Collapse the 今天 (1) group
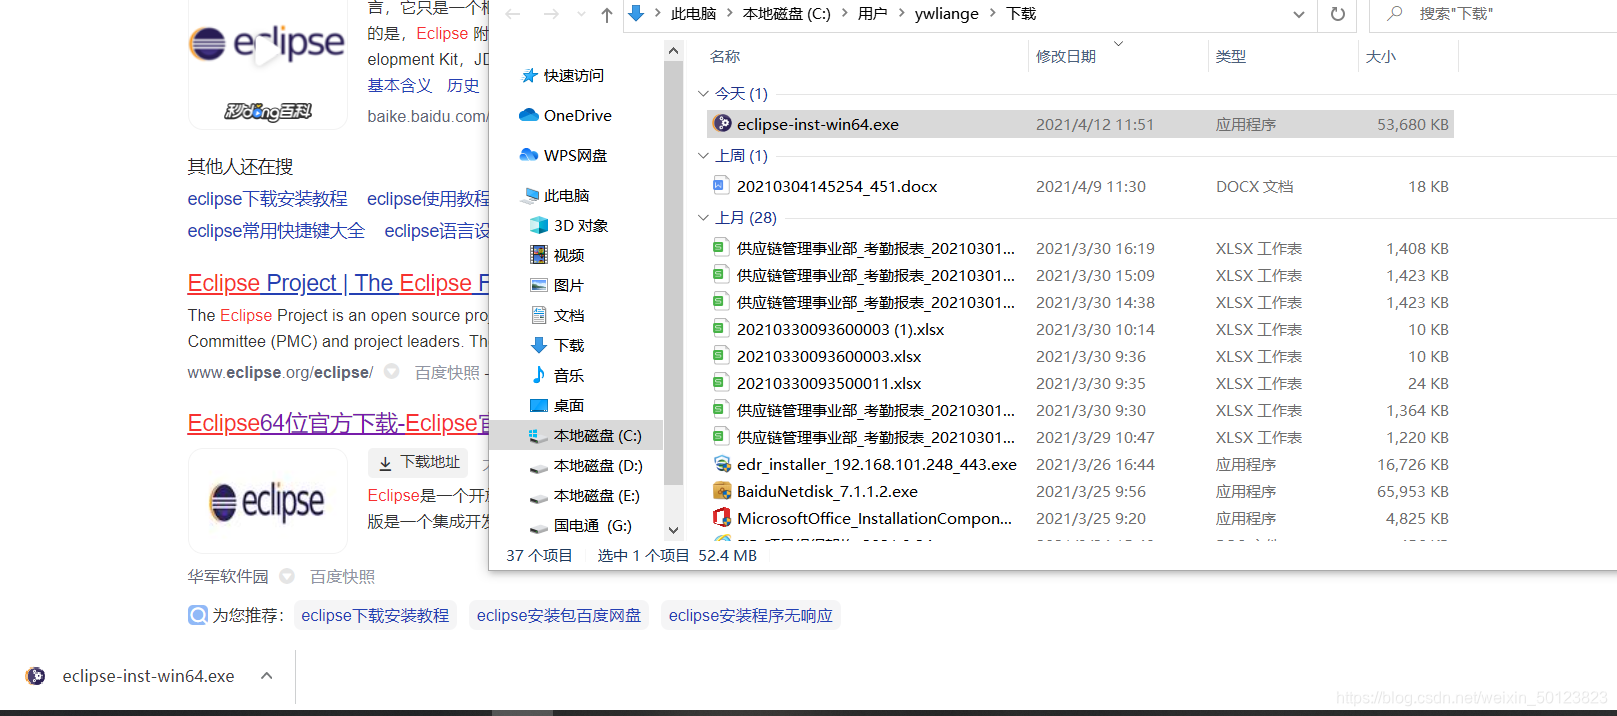The width and height of the screenshot is (1617, 716). [703, 94]
